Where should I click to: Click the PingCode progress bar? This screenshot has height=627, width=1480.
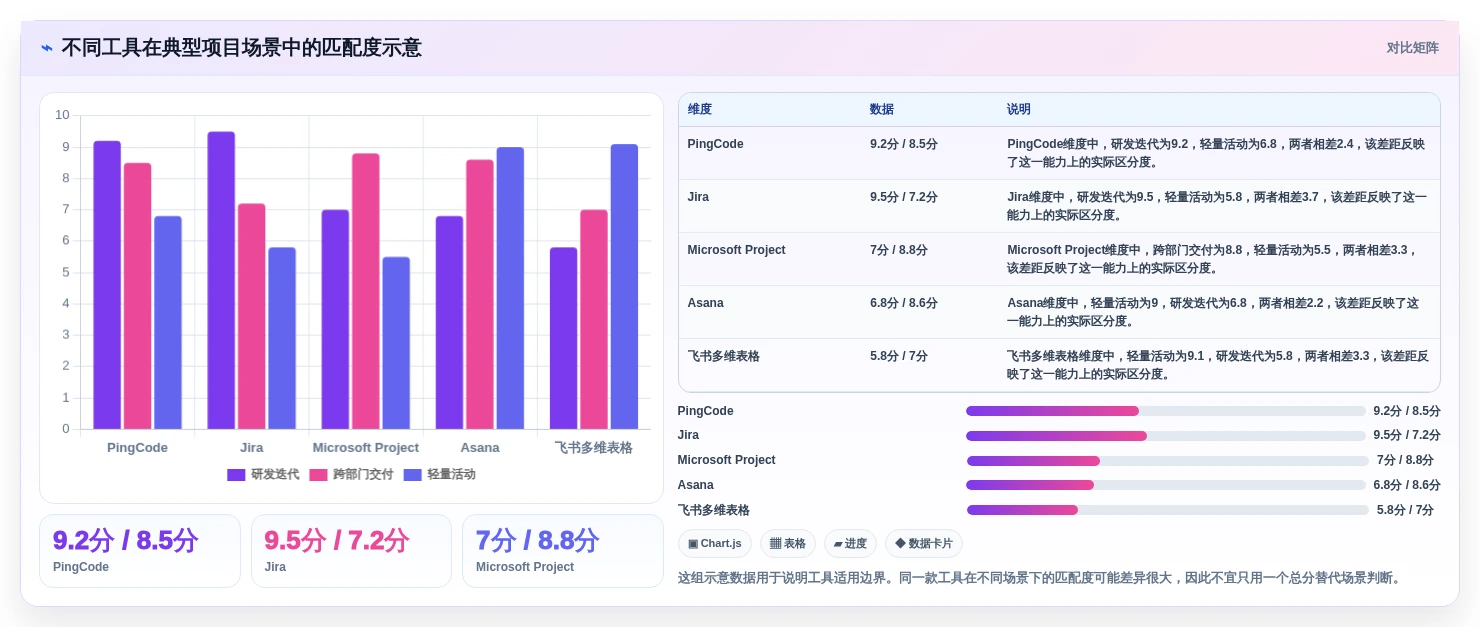tap(1166, 411)
